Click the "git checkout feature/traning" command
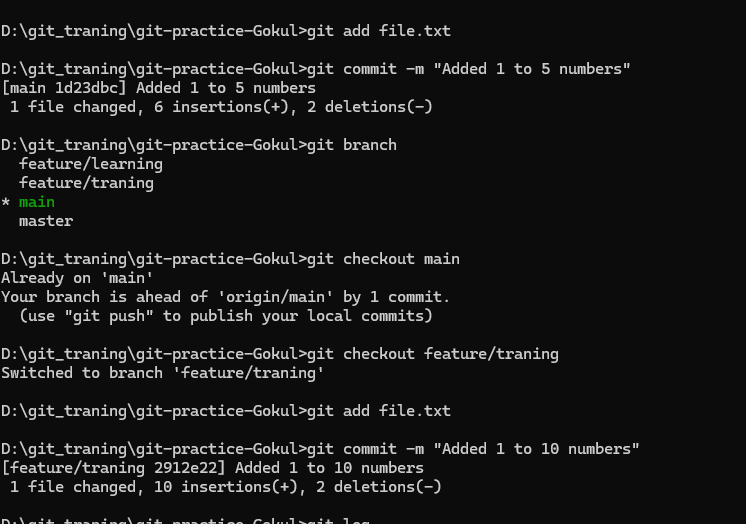 pyautogui.click(x=436, y=354)
